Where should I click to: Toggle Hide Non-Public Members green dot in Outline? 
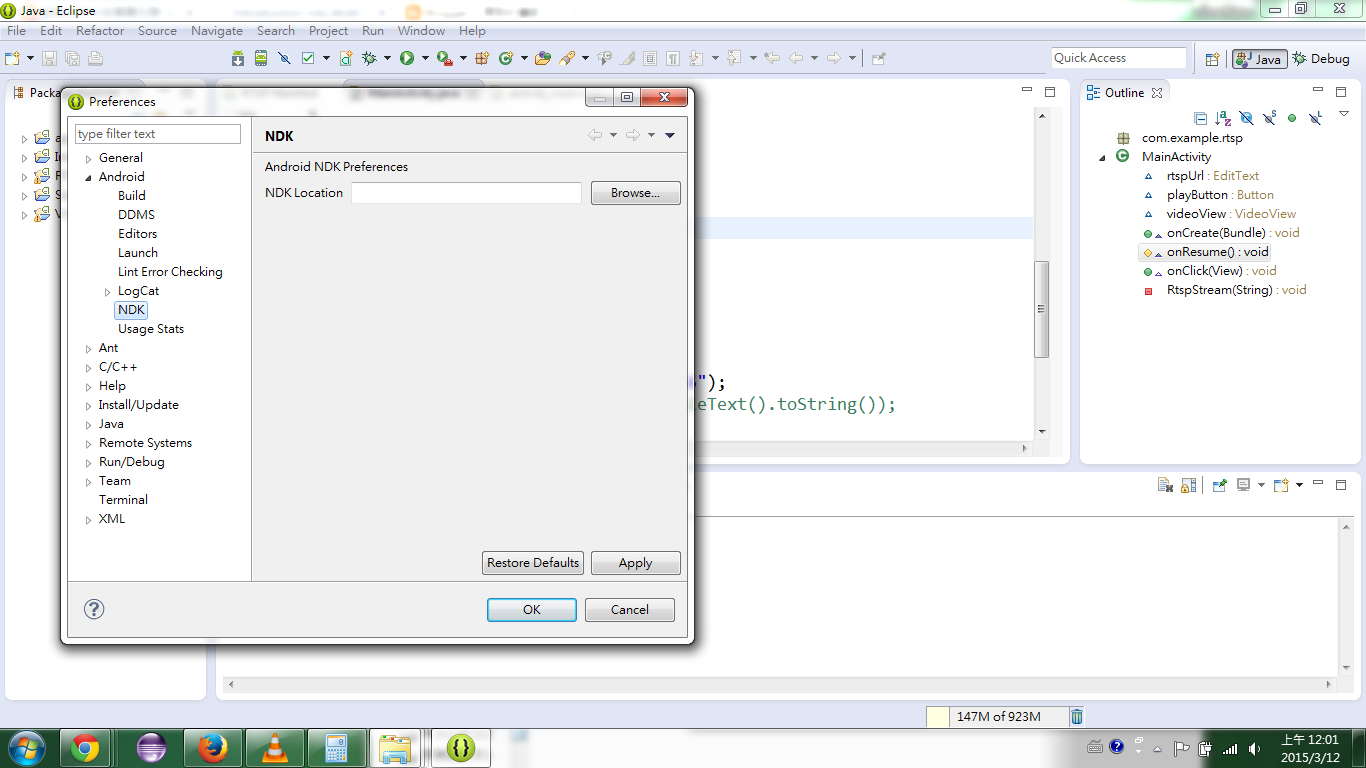click(1292, 118)
